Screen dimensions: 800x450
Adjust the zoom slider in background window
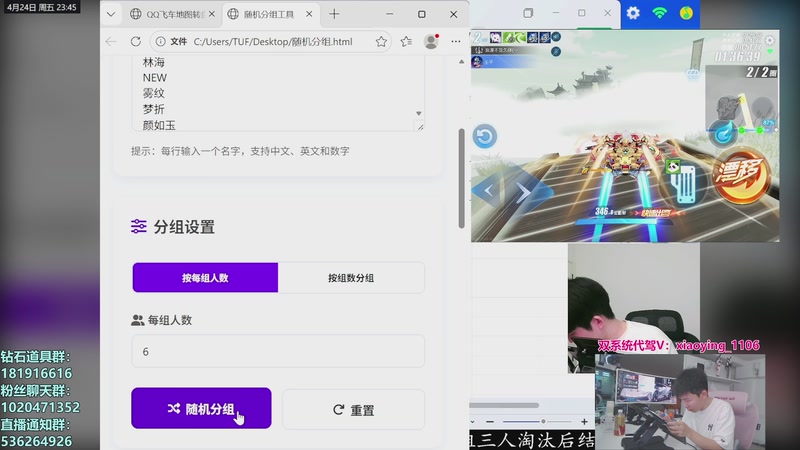[543, 421]
